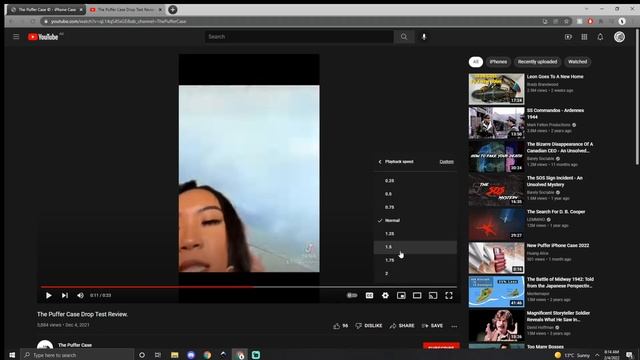The width and height of the screenshot is (640, 360).
Task: Select the All filter chip
Action: pos(476,62)
